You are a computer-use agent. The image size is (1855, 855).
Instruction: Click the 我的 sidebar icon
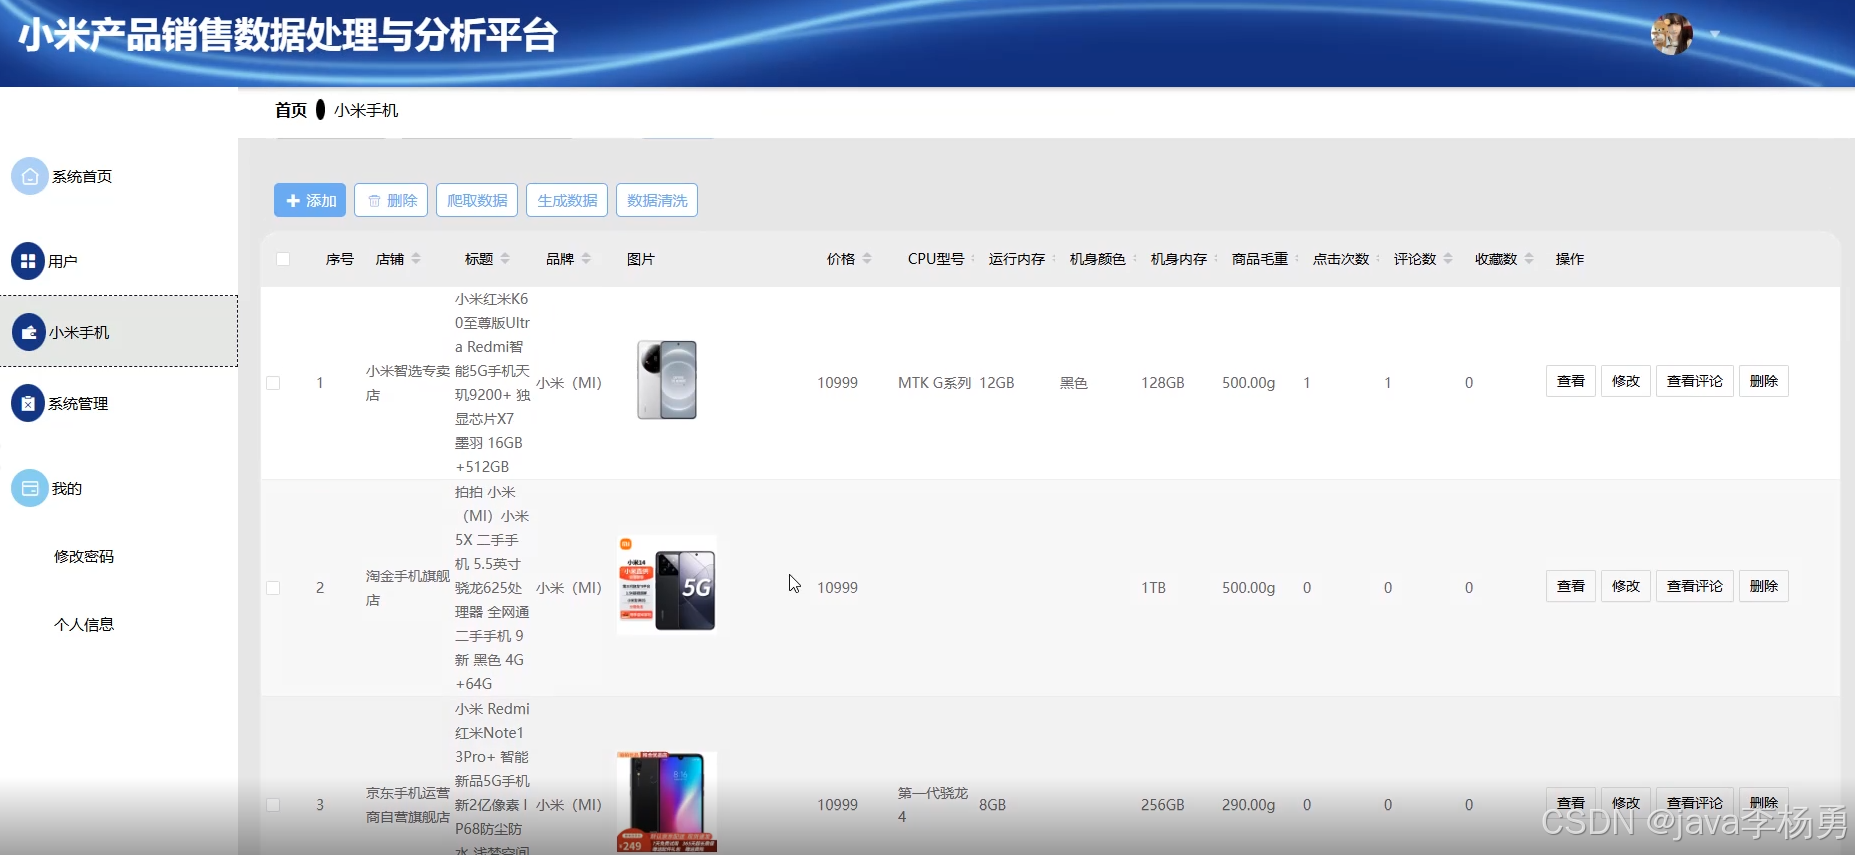(x=29, y=488)
